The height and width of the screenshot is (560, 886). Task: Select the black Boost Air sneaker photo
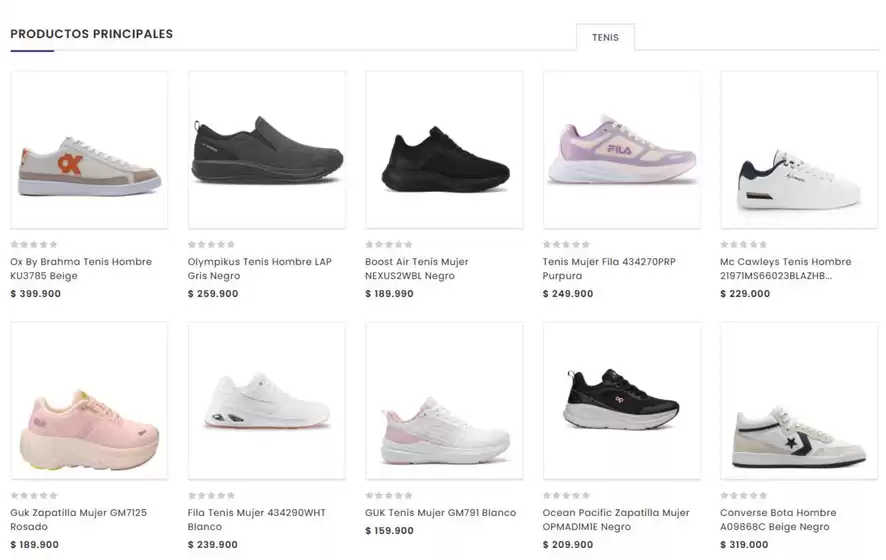coord(444,150)
